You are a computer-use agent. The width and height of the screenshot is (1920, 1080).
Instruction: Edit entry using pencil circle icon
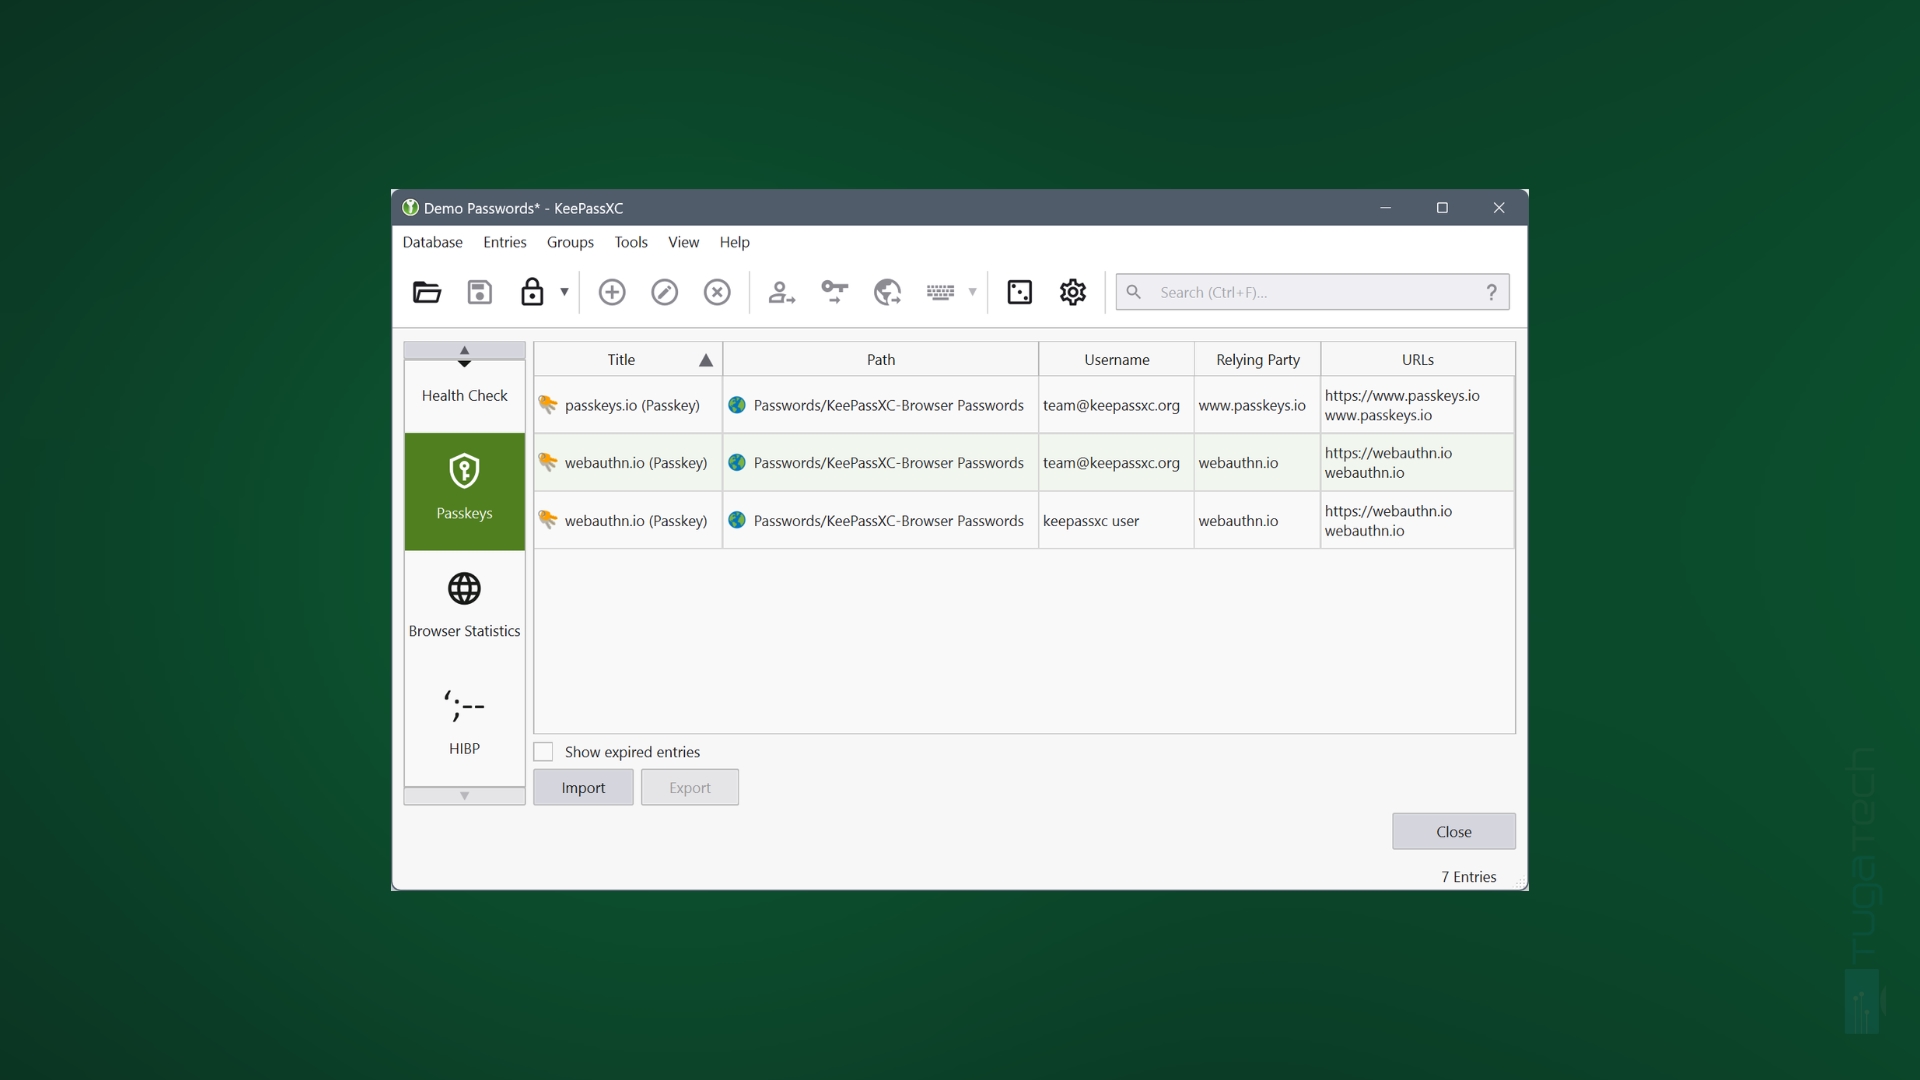[x=665, y=292]
